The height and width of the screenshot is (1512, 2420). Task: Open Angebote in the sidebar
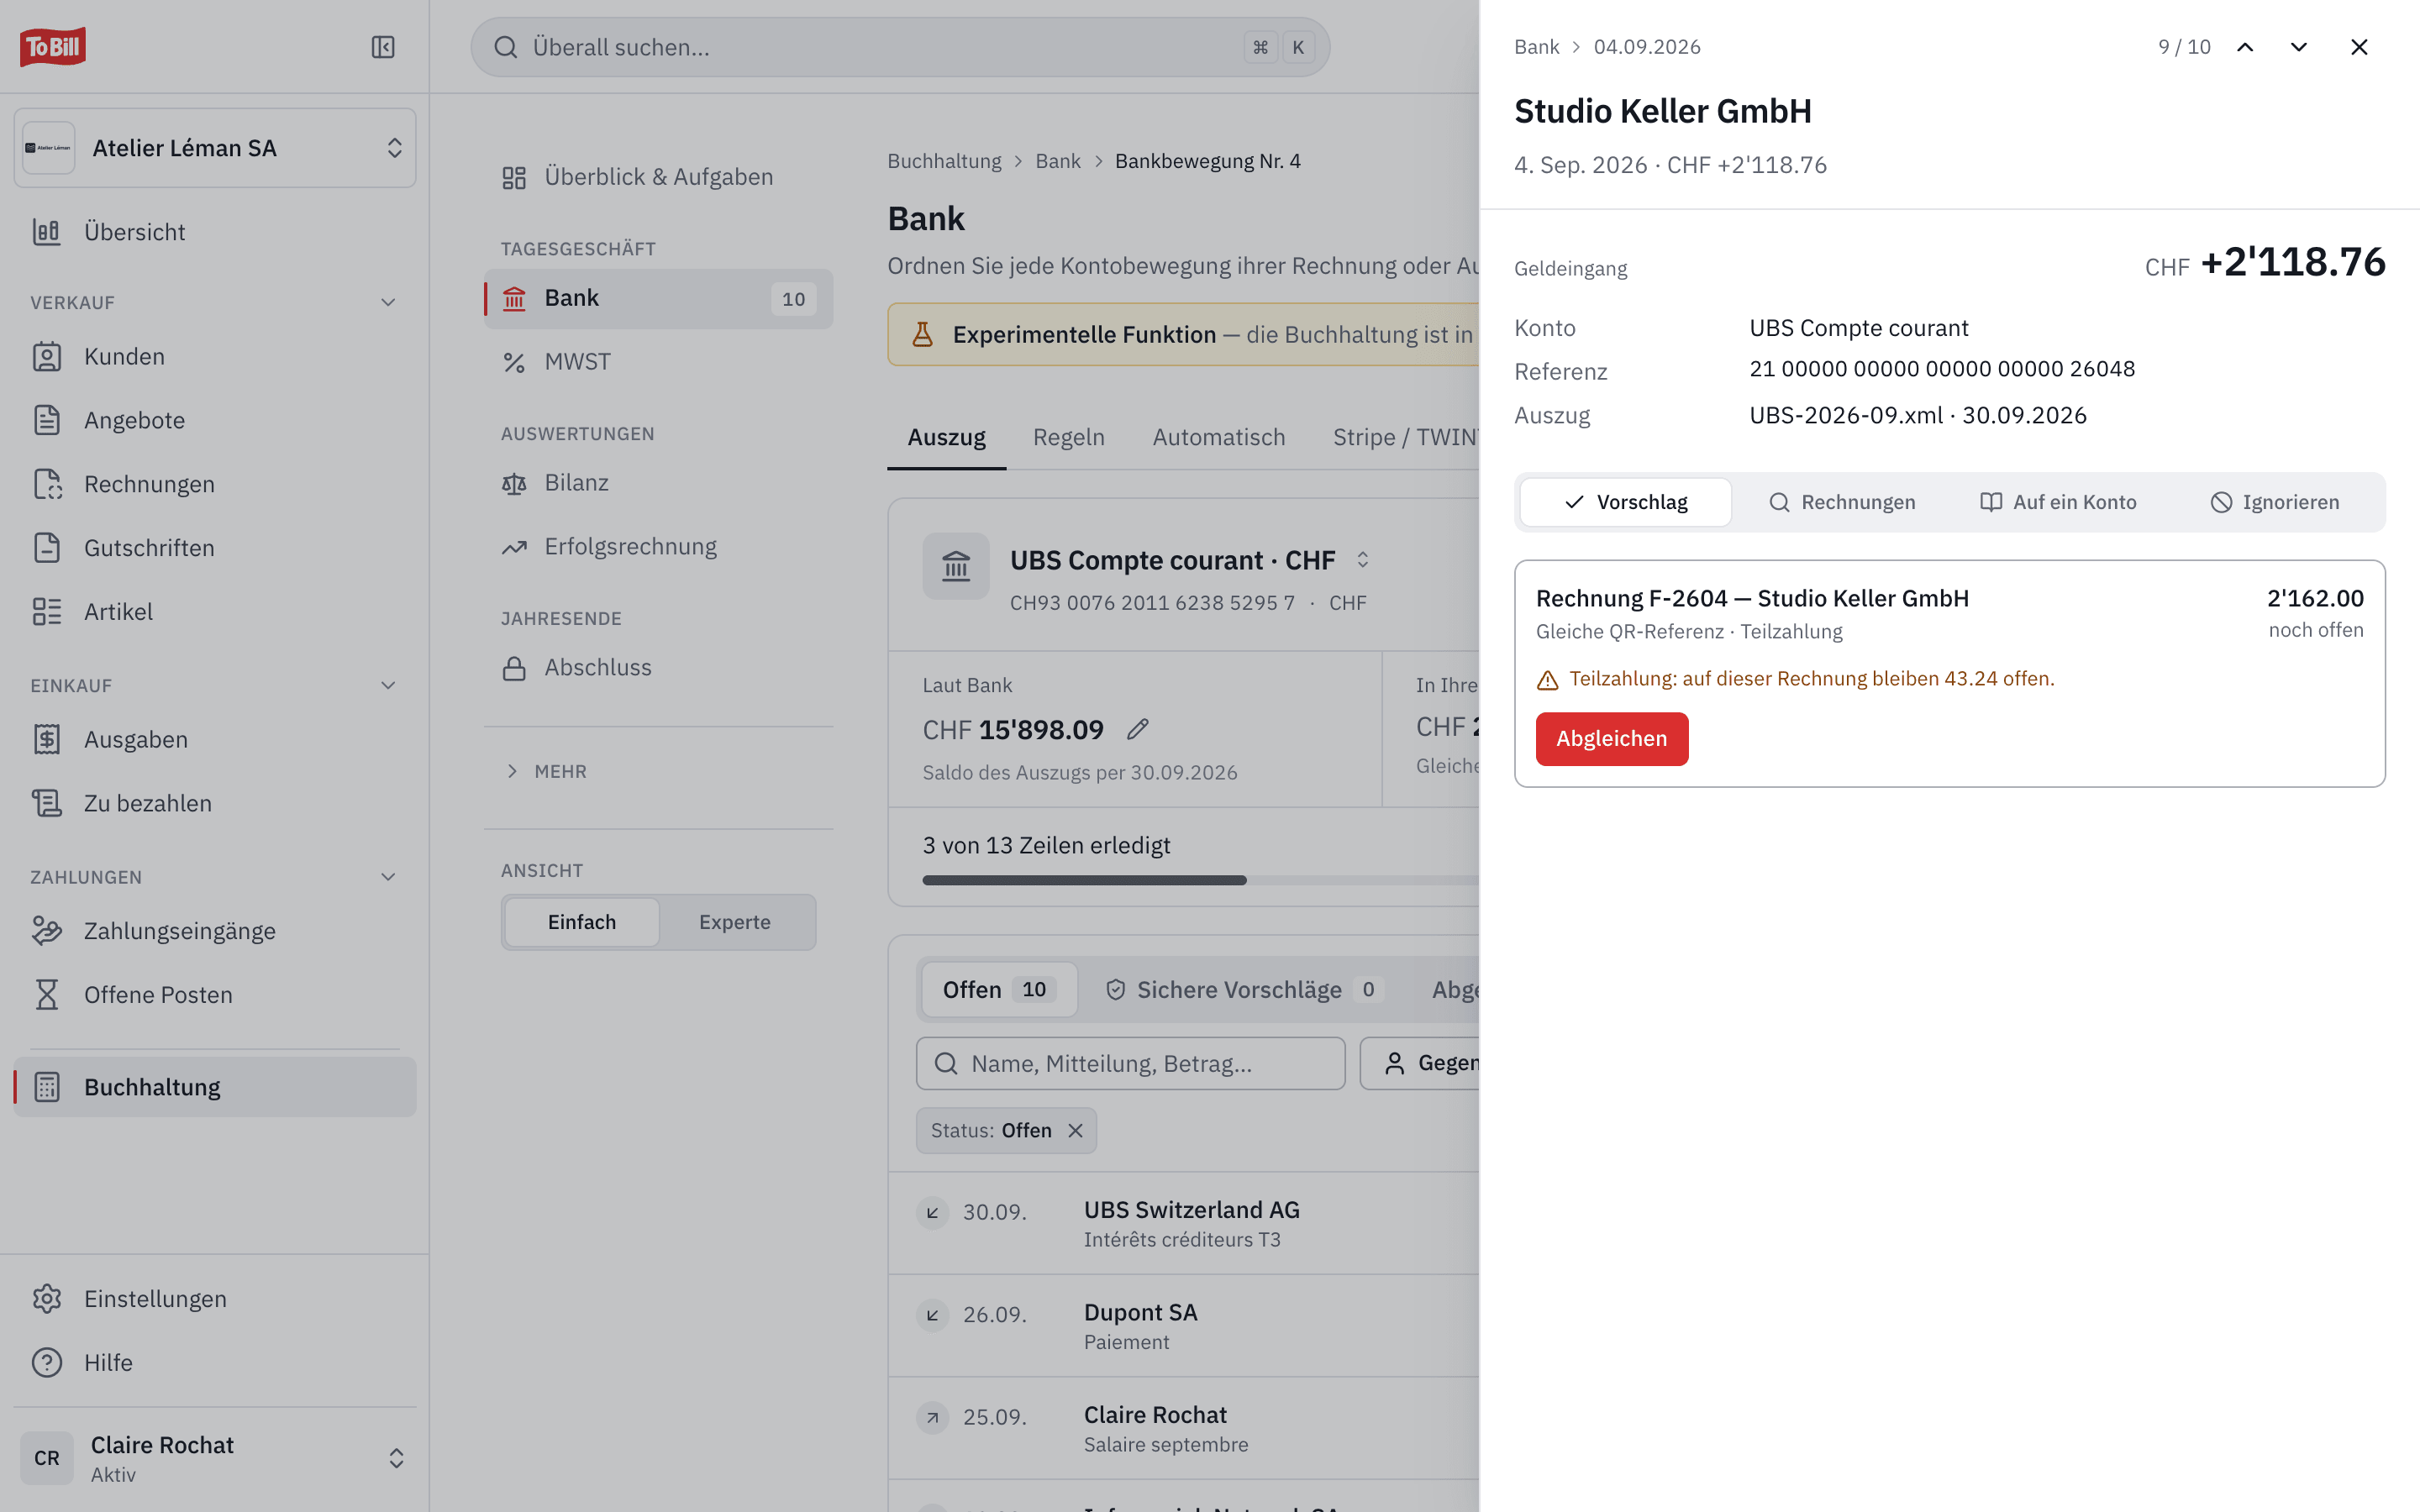(215, 420)
